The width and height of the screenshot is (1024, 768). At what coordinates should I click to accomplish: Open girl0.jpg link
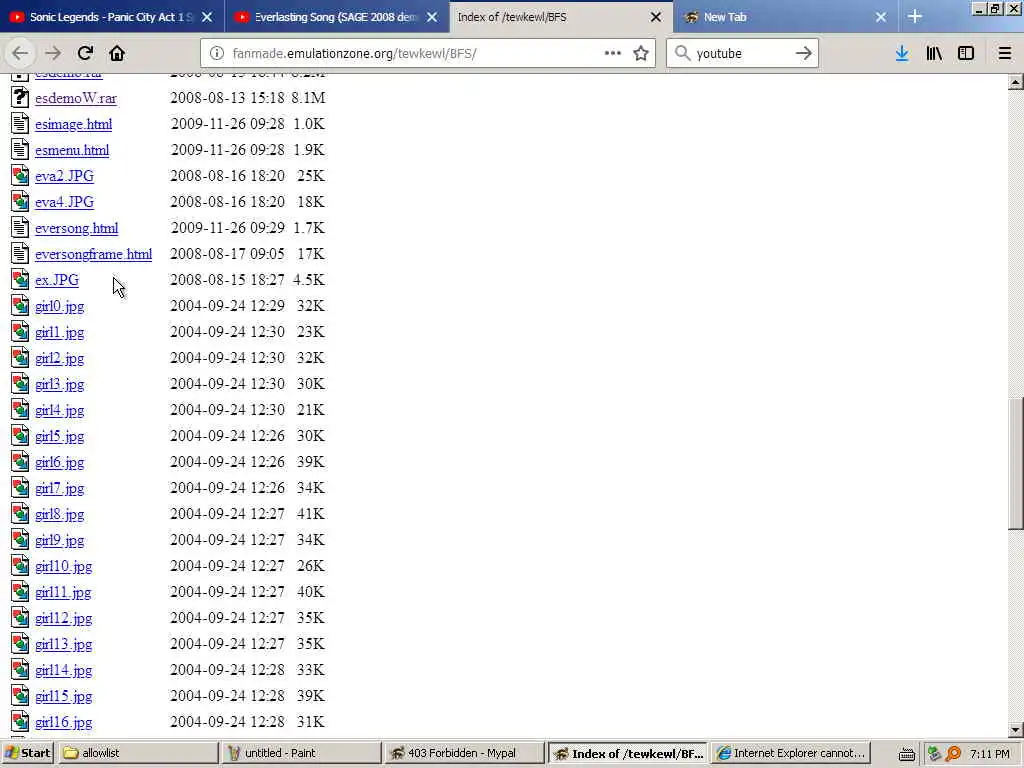pyautogui.click(x=59, y=306)
